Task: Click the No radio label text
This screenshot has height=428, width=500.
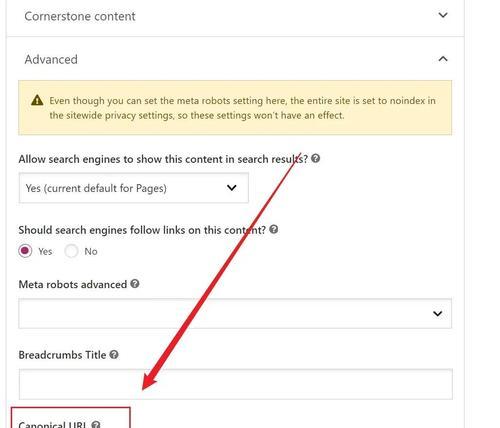Action: [x=91, y=251]
